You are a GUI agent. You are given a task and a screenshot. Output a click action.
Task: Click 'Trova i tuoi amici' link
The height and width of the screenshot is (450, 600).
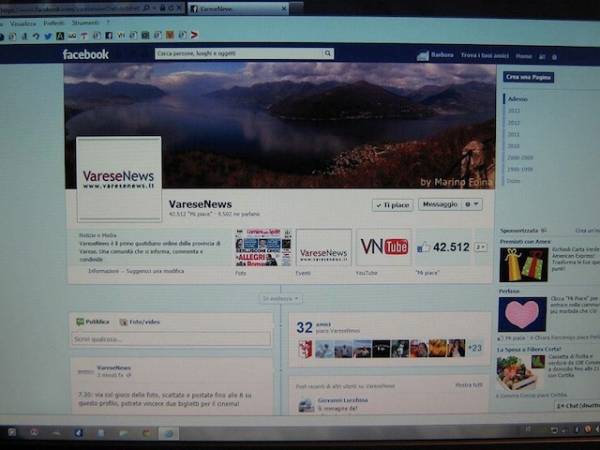pyautogui.click(x=485, y=55)
